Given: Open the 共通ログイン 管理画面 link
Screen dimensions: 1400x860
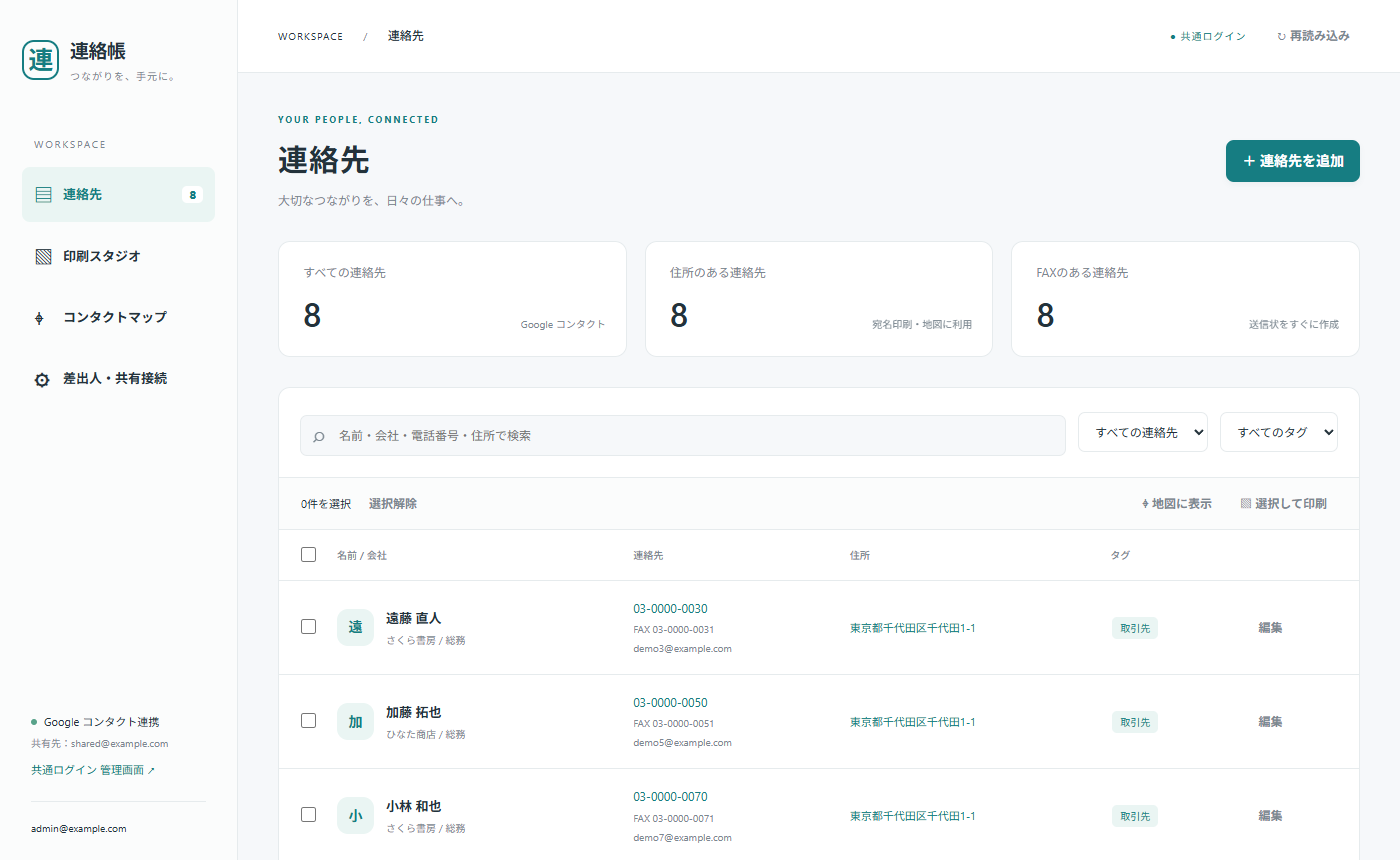Looking at the screenshot, I should coord(93,771).
